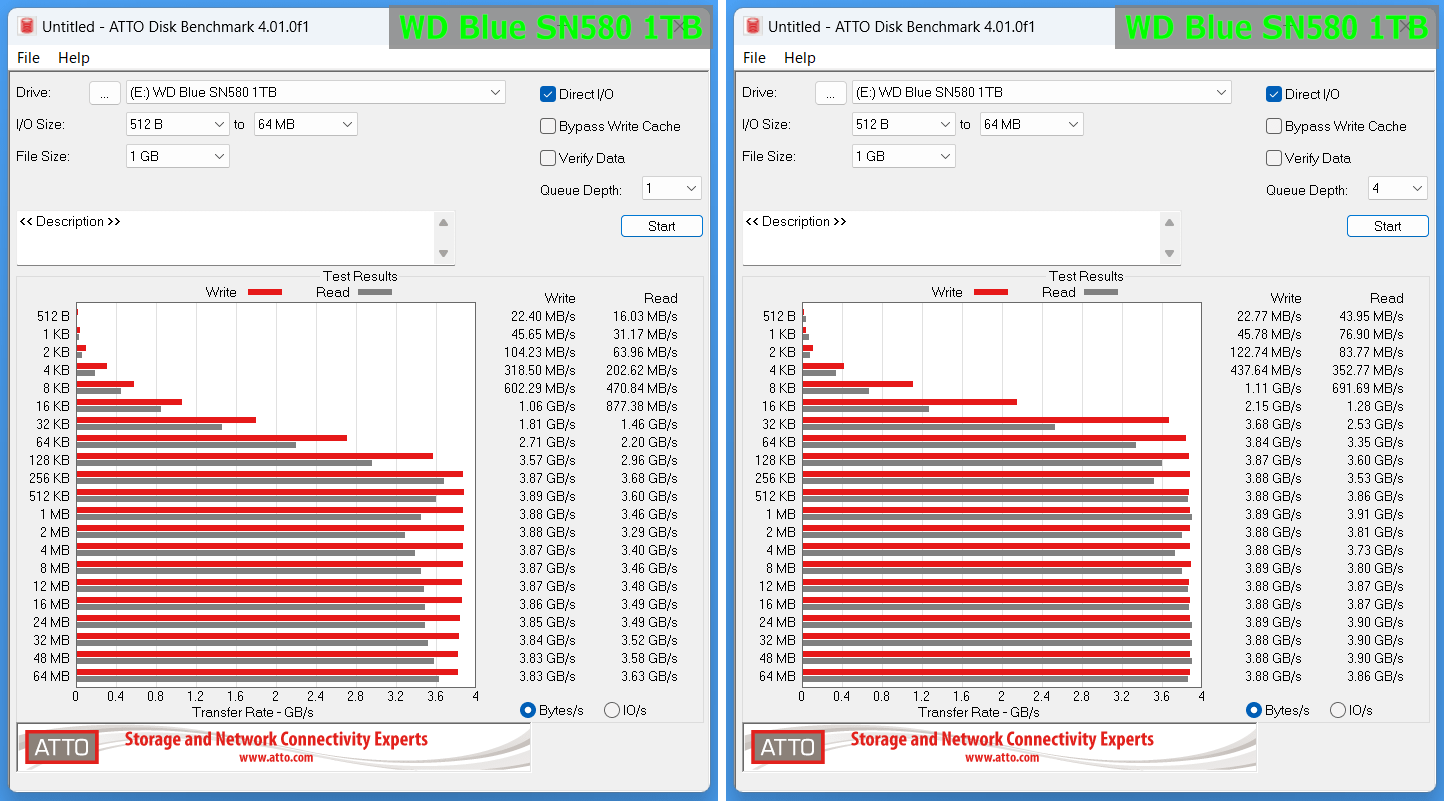The image size is (1444, 801).
Task: Click Description text field in right window
Action: point(951,238)
